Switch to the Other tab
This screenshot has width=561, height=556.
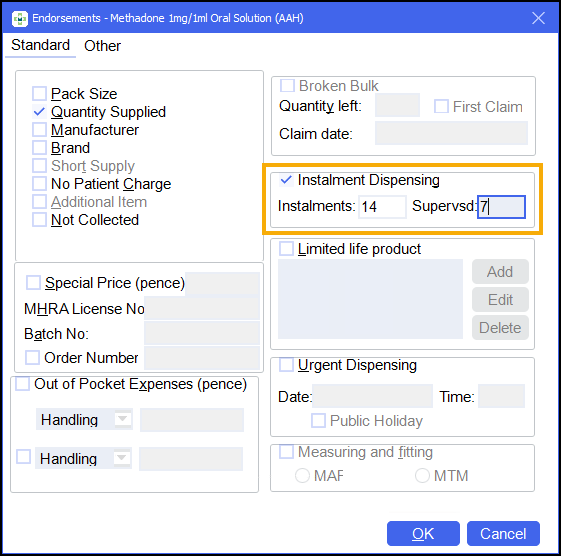pyautogui.click(x=102, y=46)
